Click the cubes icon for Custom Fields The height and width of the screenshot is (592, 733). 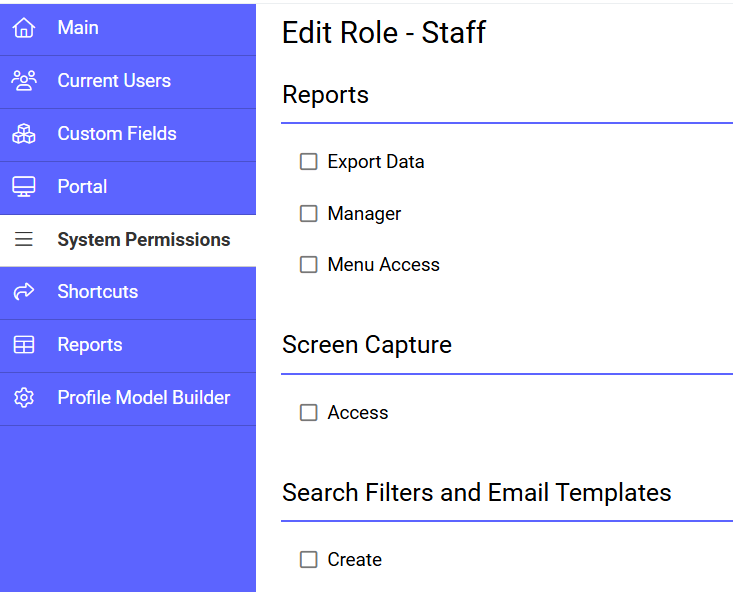point(24,134)
